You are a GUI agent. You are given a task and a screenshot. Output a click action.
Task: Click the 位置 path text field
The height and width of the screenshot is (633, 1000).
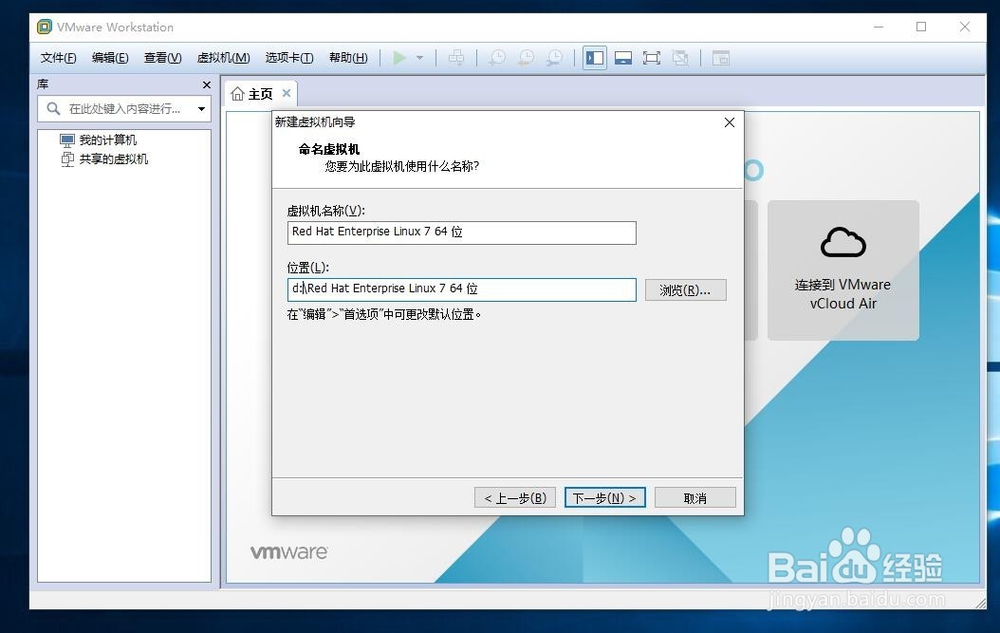[462, 289]
